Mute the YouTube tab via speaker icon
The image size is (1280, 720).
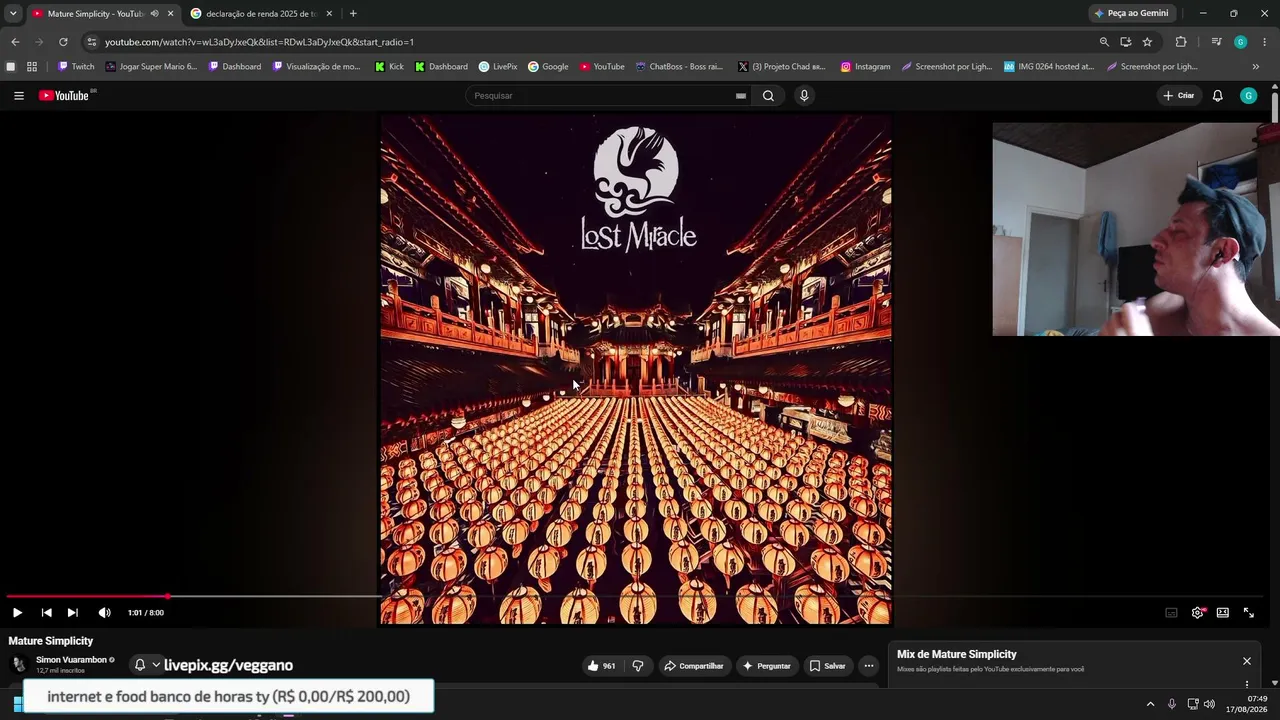[x=154, y=14]
